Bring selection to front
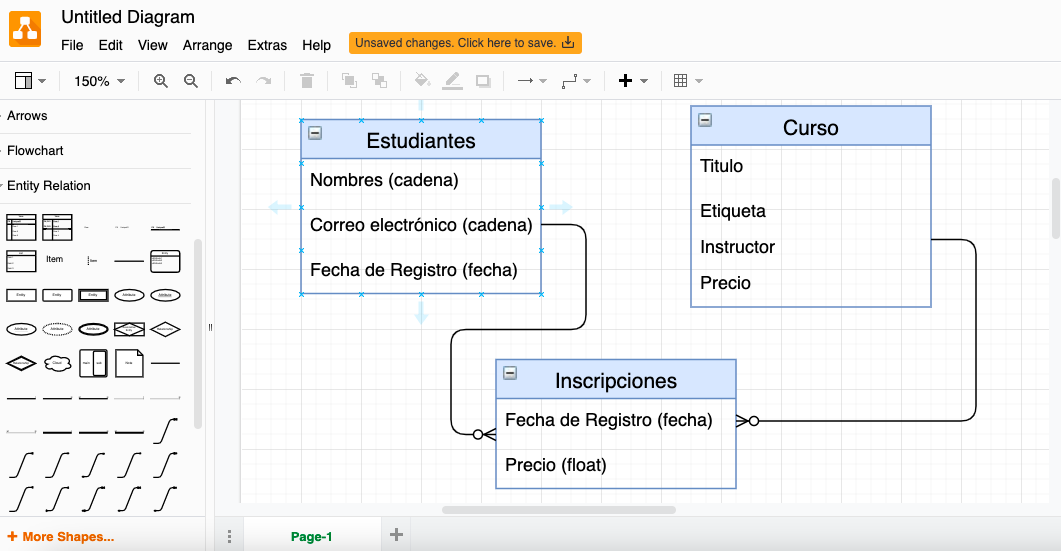 [x=349, y=81]
